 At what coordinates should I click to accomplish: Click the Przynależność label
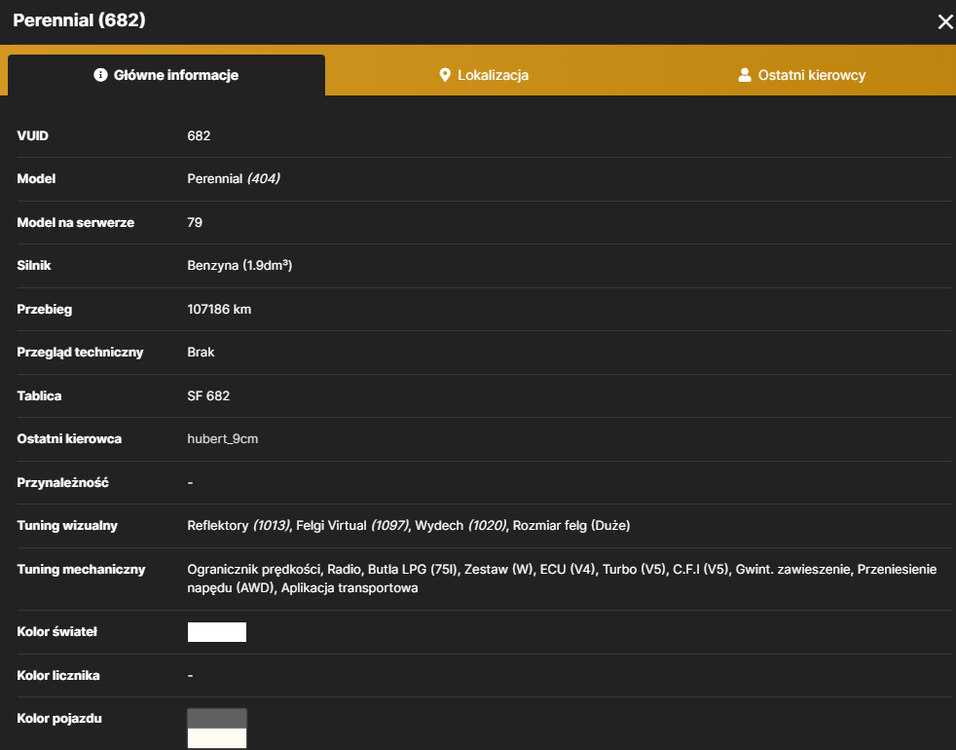63,482
